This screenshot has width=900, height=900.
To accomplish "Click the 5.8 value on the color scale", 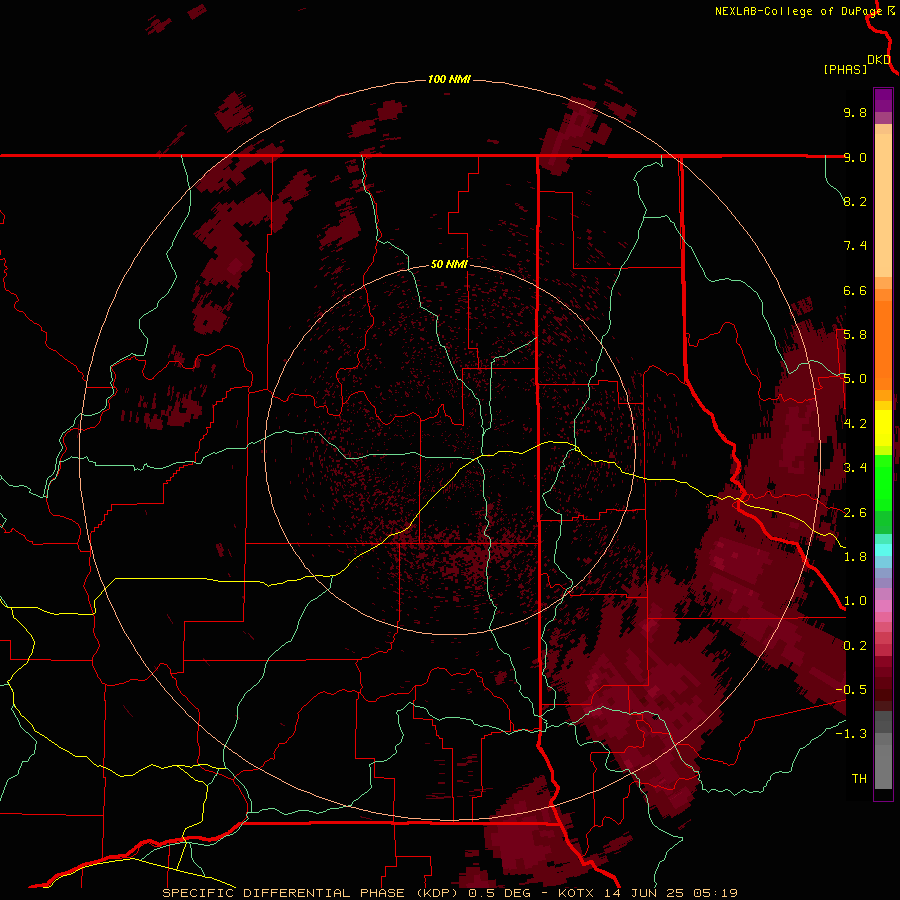I will click(855, 335).
